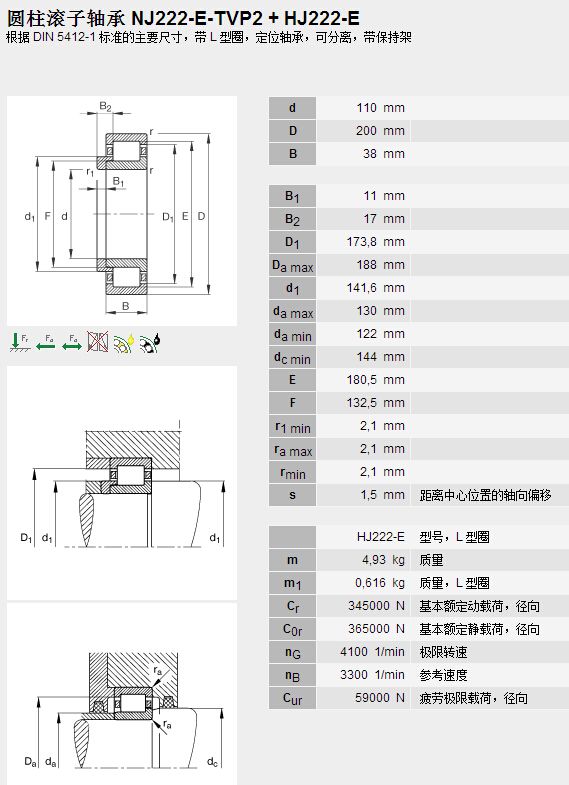This screenshot has height=785, width=569.
Task: Select the B2 value 17 mm
Action: 384,219
